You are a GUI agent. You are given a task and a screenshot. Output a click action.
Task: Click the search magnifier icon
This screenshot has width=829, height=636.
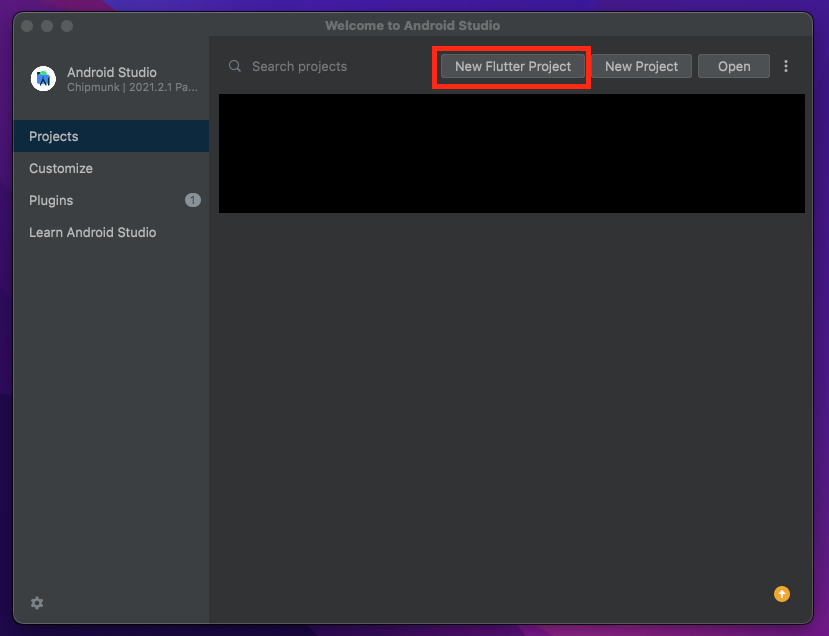pyautogui.click(x=235, y=66)
